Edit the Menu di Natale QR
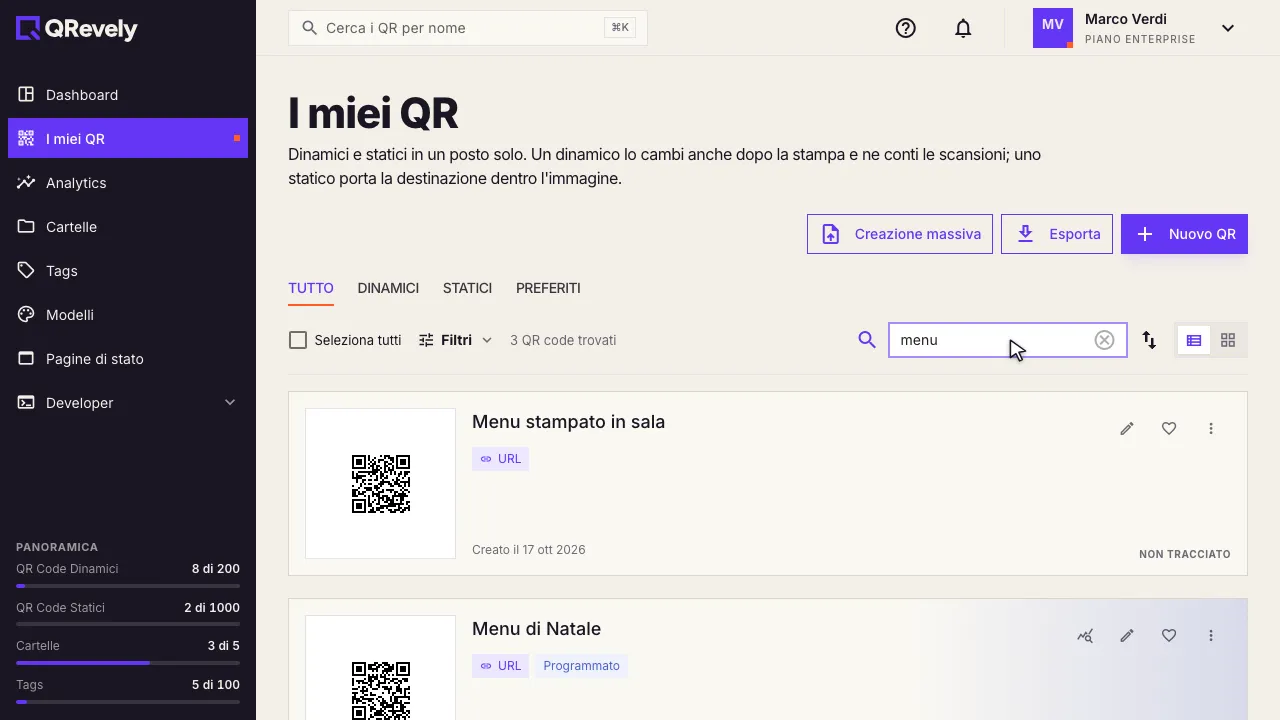 [1127, 636]
